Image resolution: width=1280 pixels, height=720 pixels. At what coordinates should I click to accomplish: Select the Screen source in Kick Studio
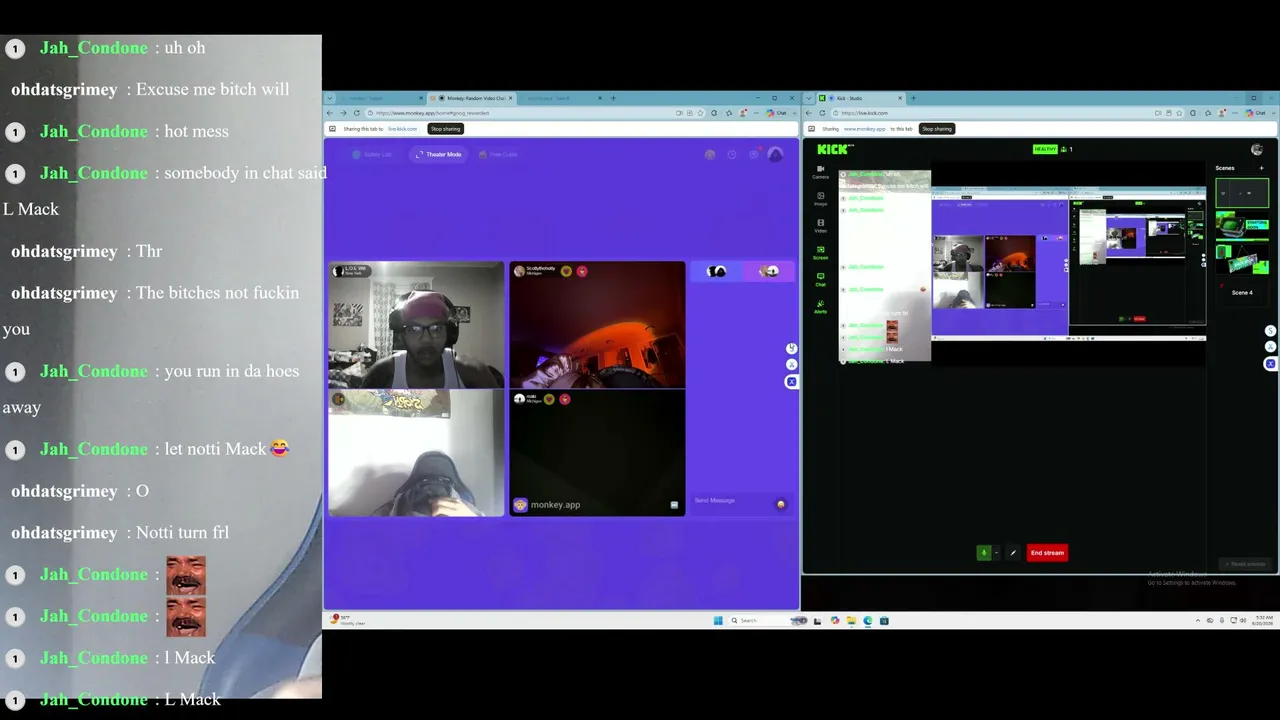pos(820,253)
